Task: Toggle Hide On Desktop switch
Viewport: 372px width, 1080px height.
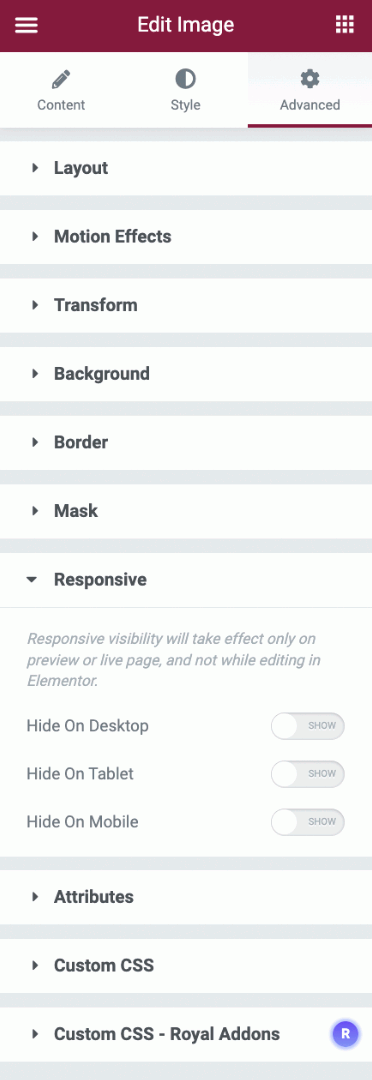Action: coord(307,726)
